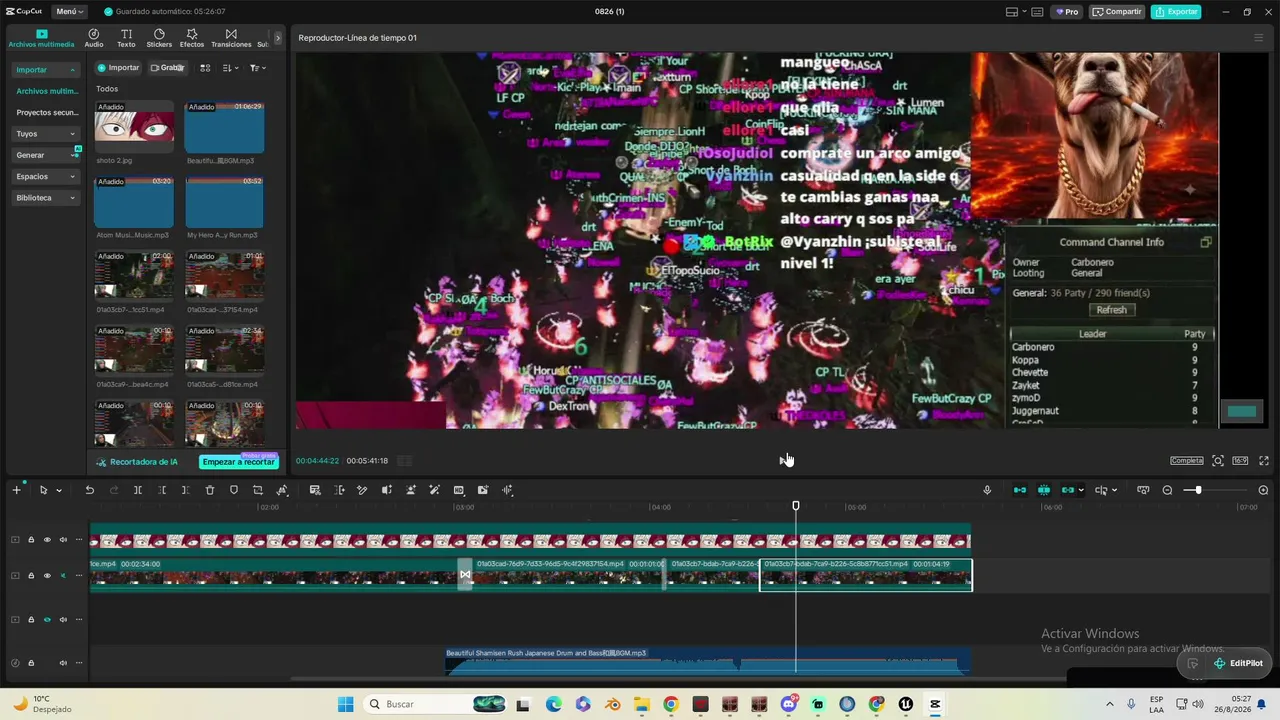Open the media sort order dropdown
The width and height of the screenshot is (1280, 720).
230,68
